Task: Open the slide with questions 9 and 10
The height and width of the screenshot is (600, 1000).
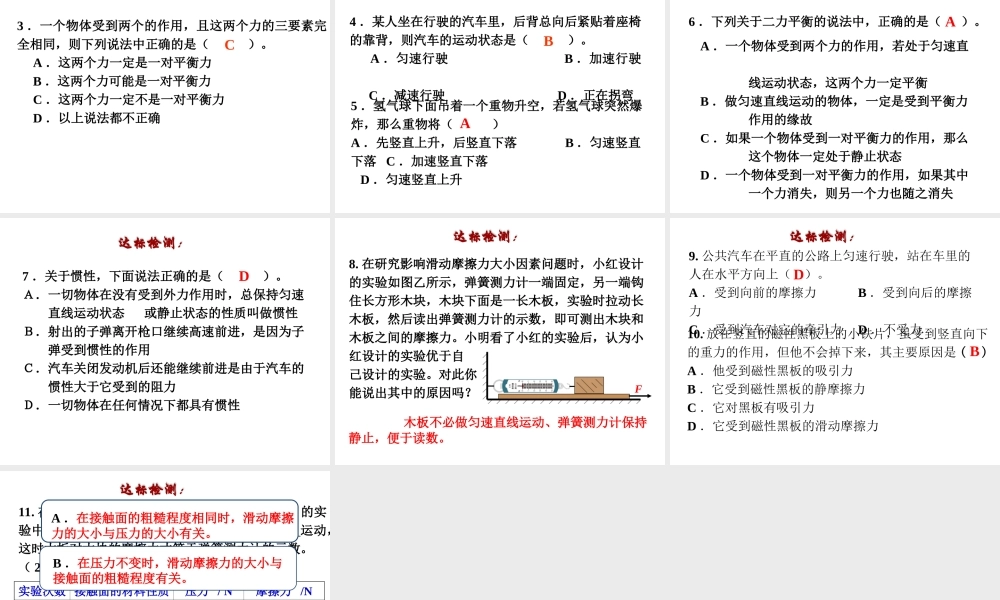Action: coord(835,341)
